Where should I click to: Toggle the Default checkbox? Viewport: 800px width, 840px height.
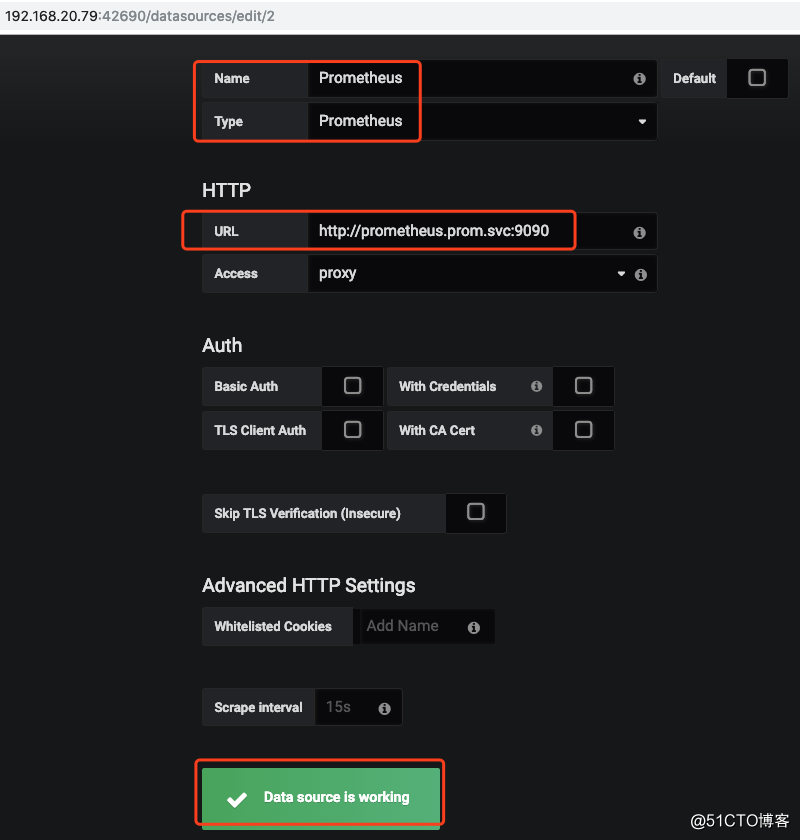[x=757, y=78]
